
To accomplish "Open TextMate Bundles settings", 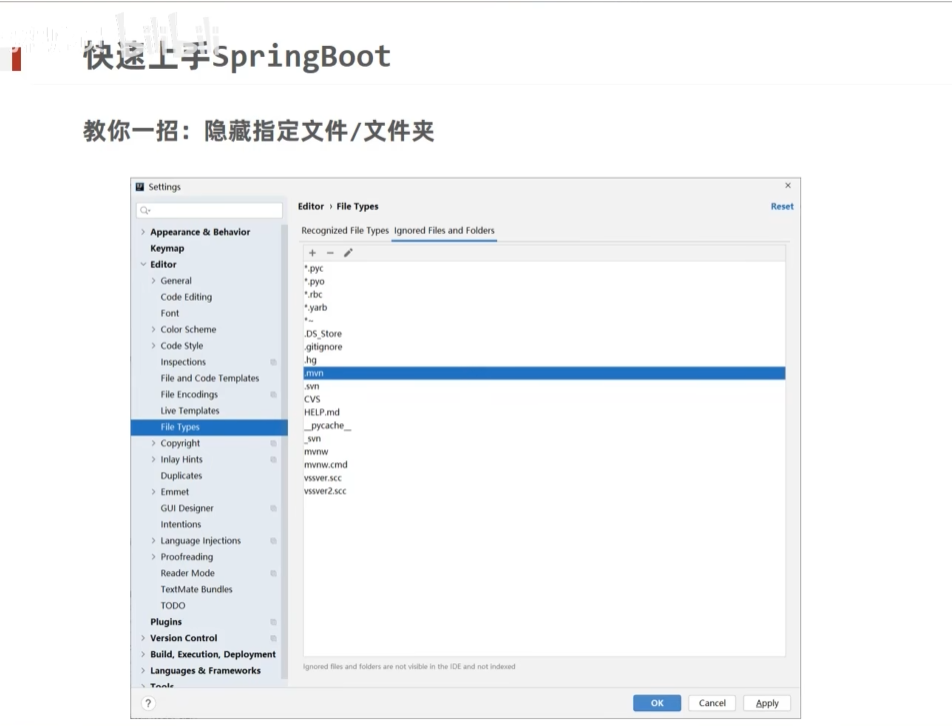I will pos(196,589).
